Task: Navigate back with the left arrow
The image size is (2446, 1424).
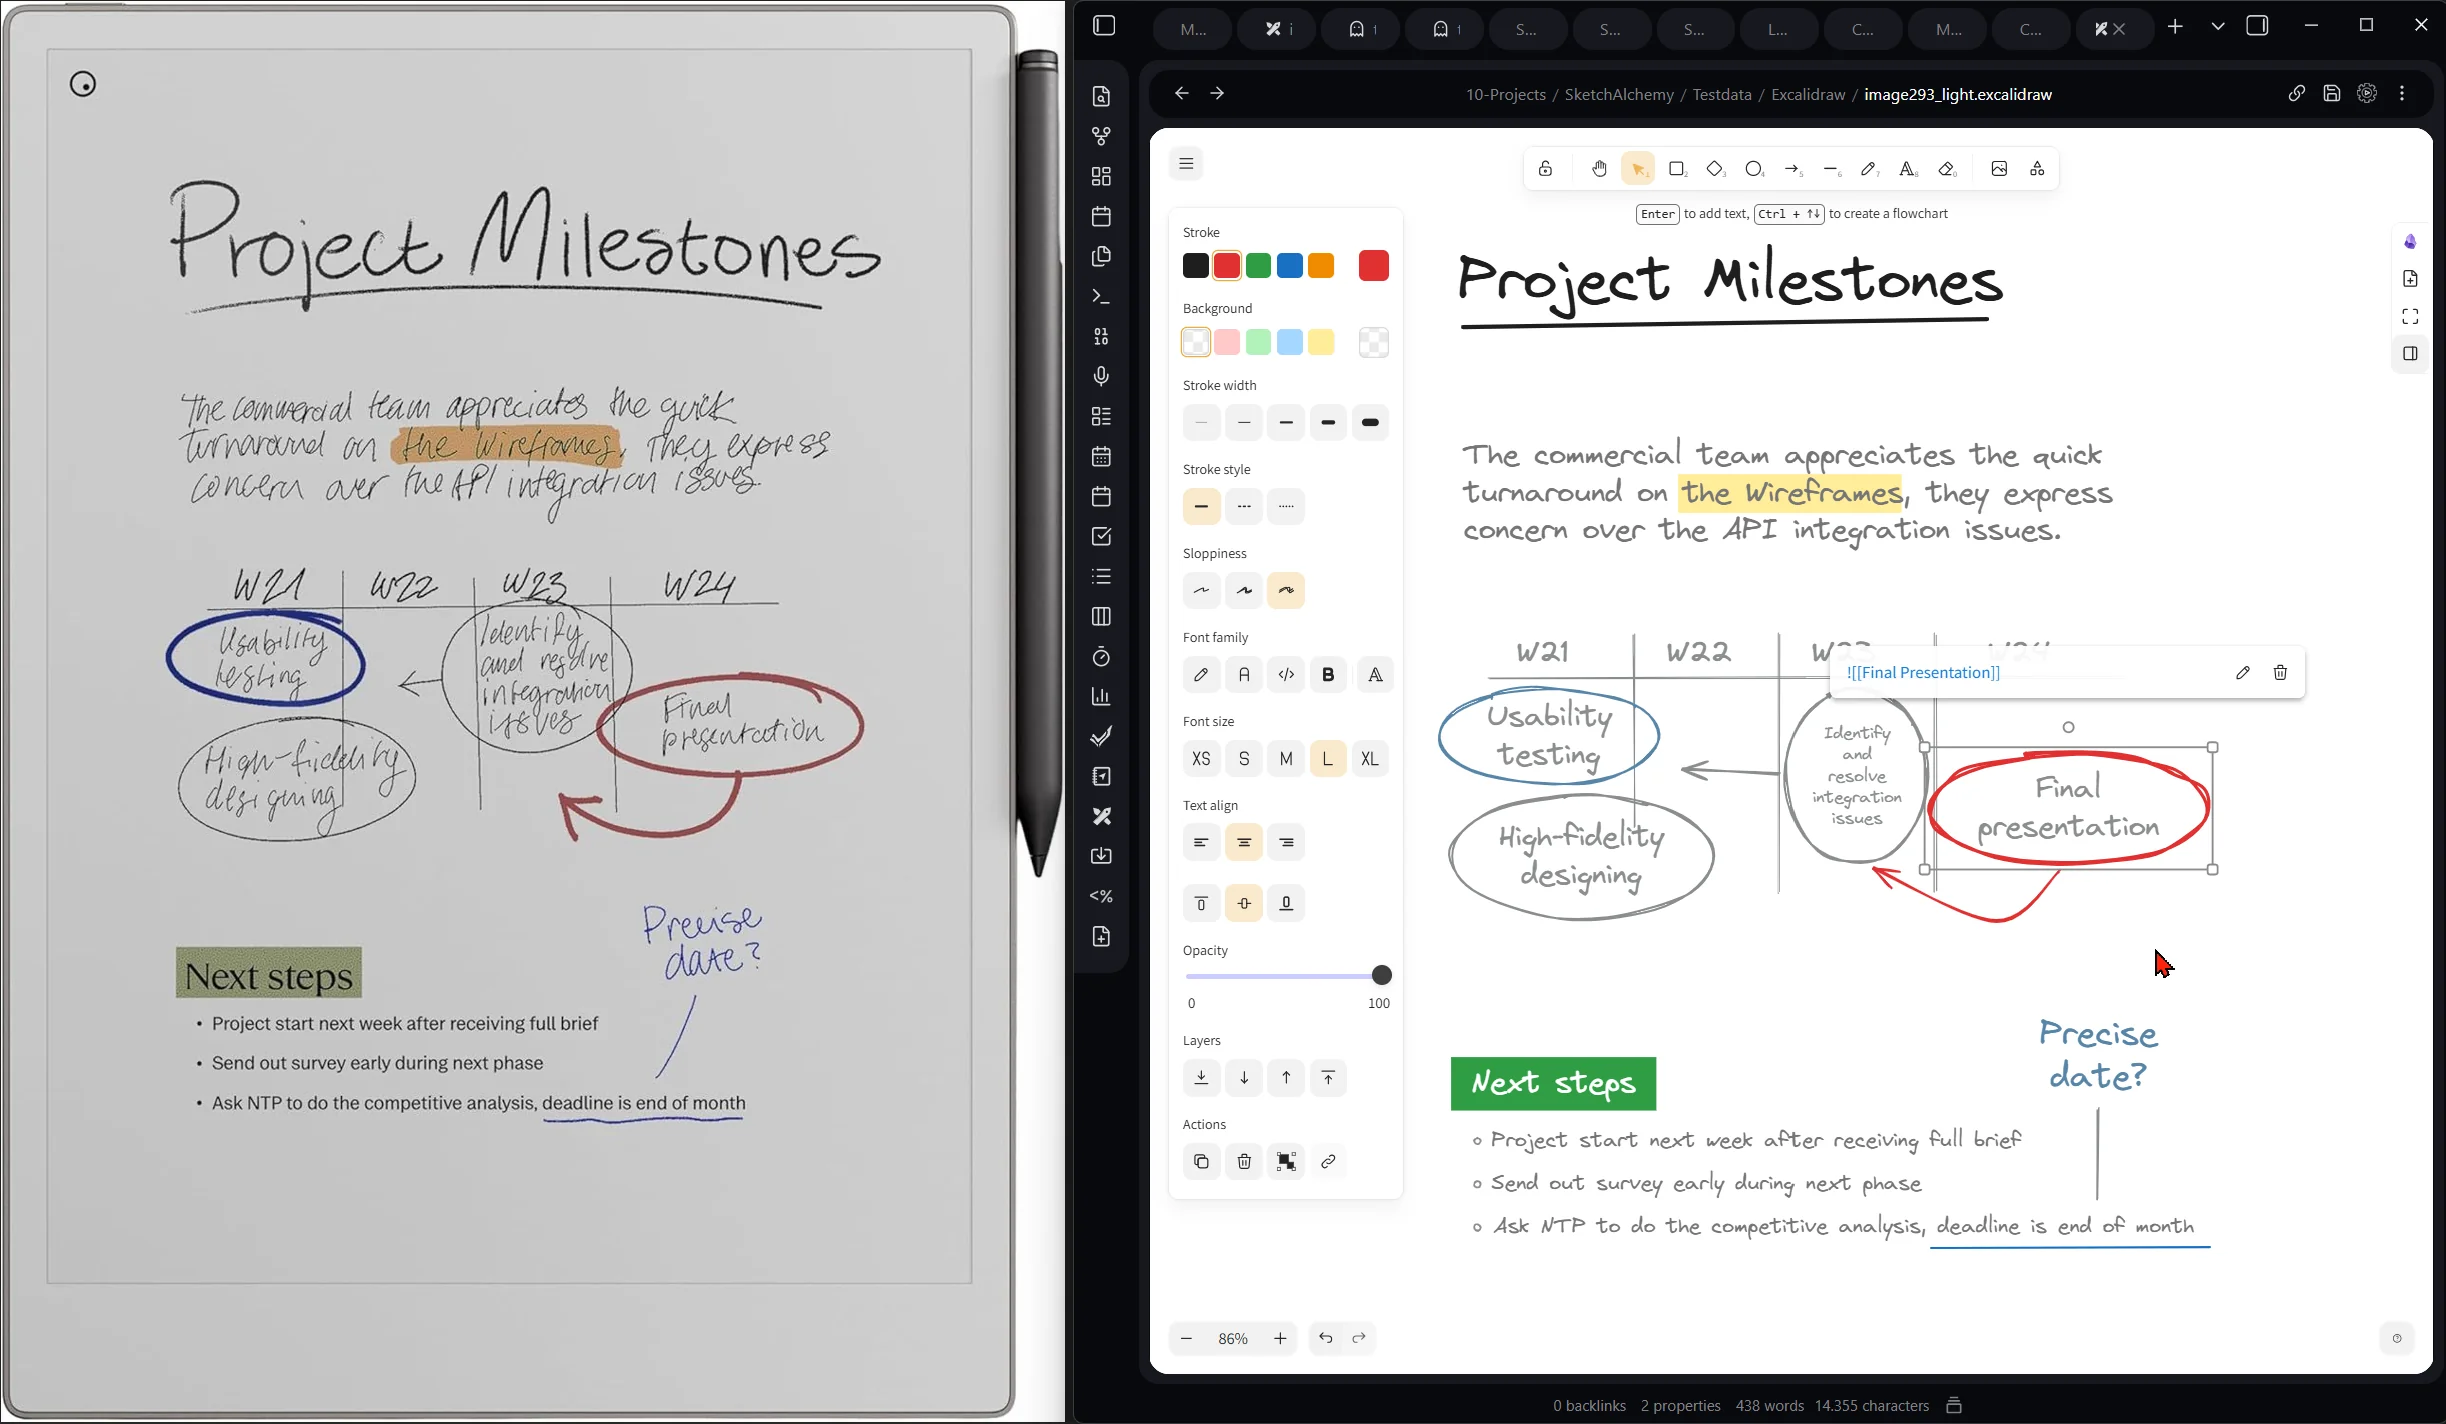Action: point(1182,93)
